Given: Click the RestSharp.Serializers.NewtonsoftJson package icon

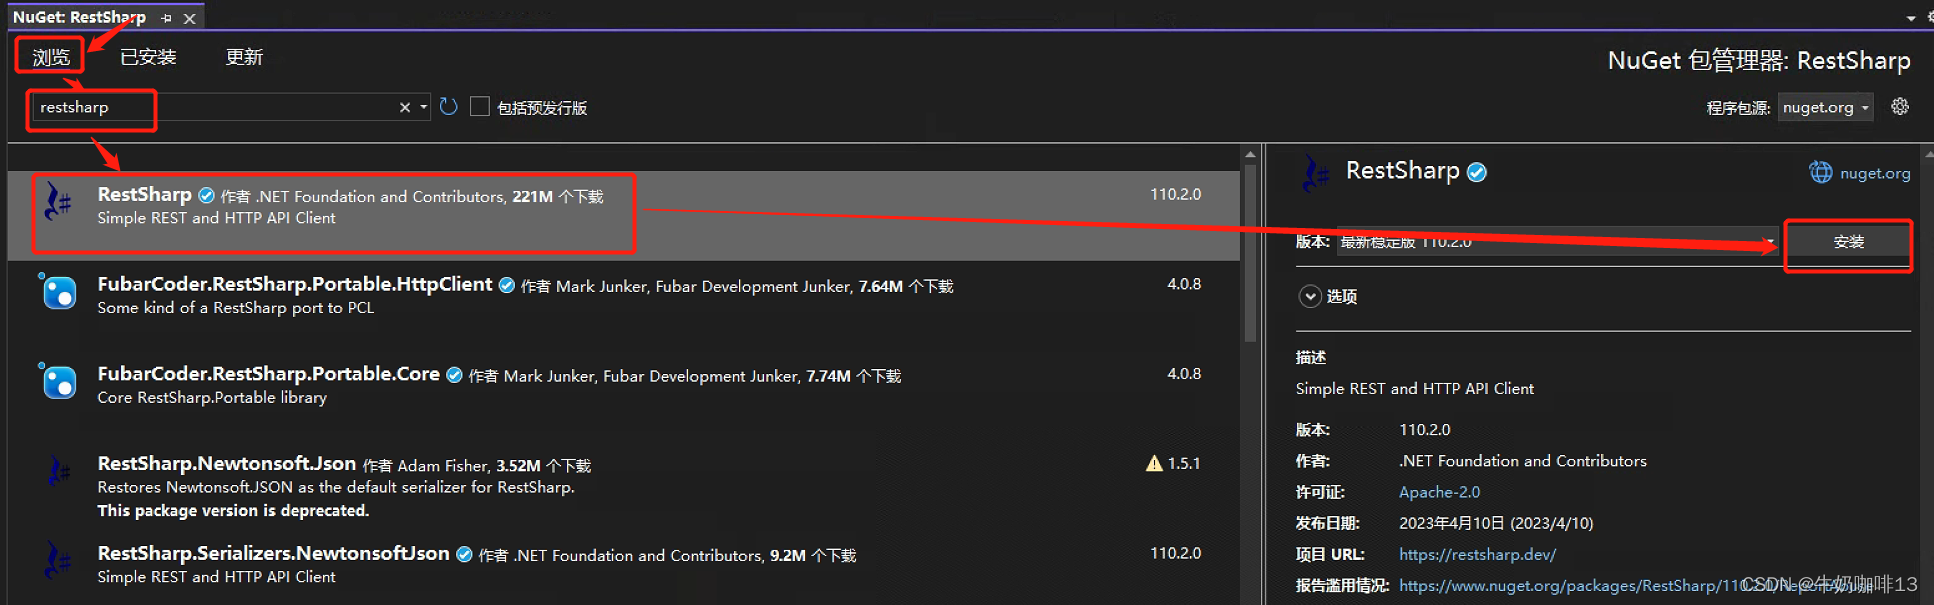Looking at the screenshot, I should (x=59, y=560).
